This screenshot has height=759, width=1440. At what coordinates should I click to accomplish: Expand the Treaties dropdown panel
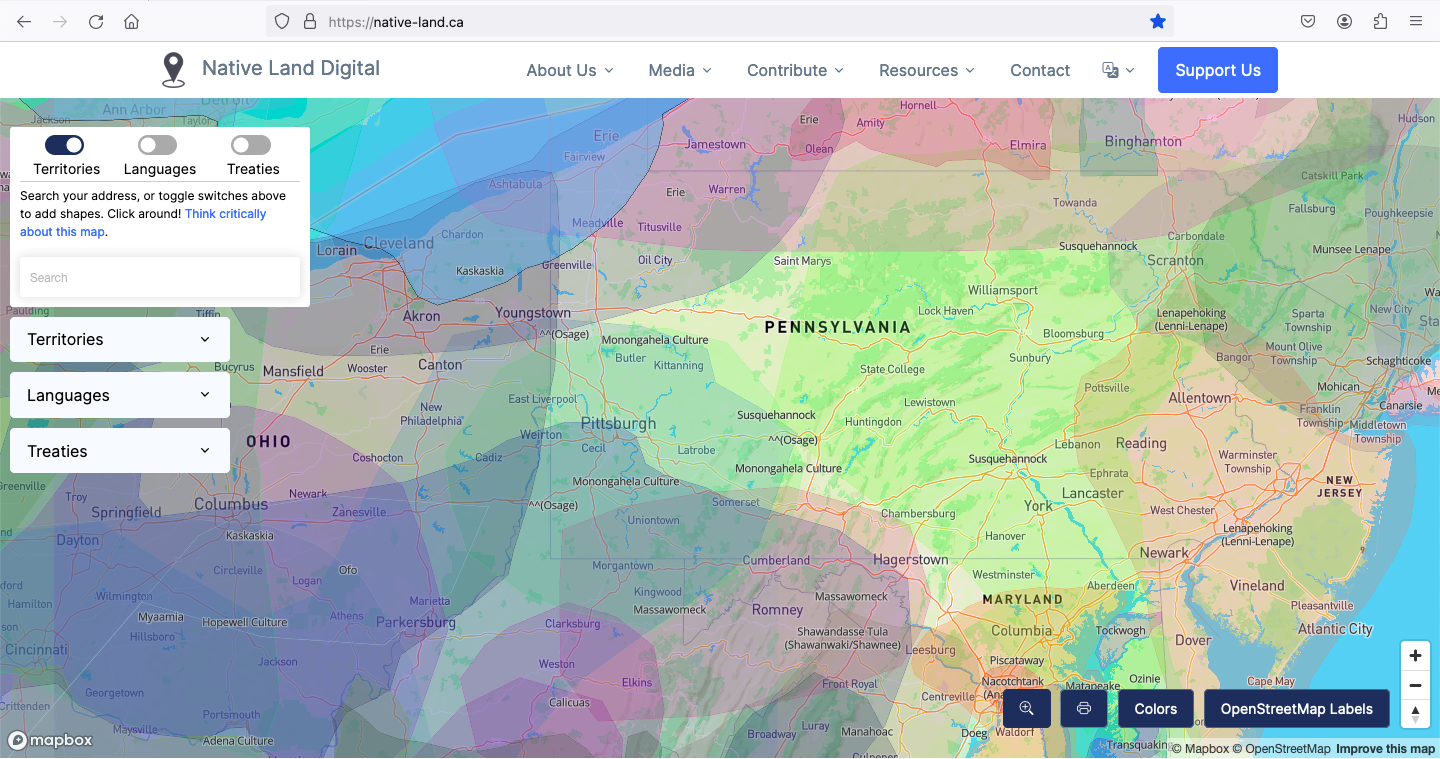pos(120,452)
